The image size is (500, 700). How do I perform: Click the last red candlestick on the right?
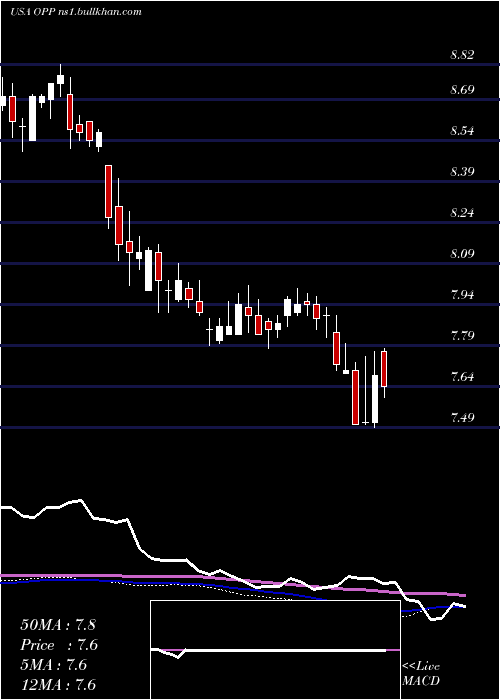click(x=384, y=369)
